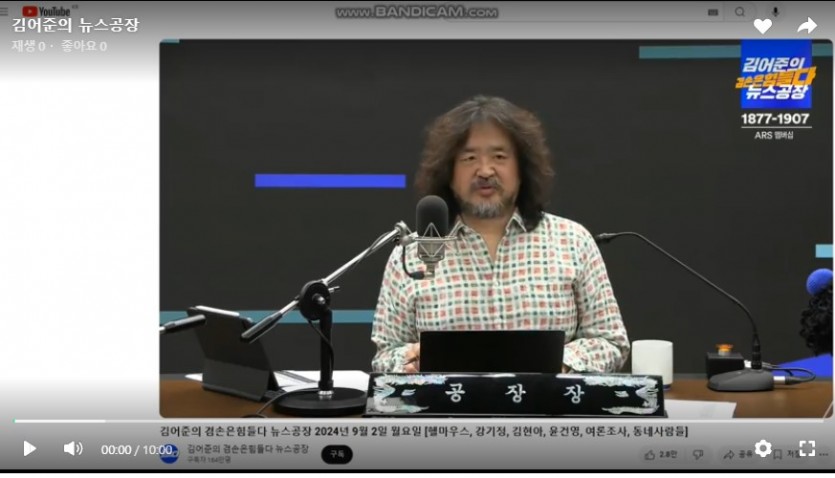Click the channel avatar below the video
This screenshot has height=478, width=835.
169,454
